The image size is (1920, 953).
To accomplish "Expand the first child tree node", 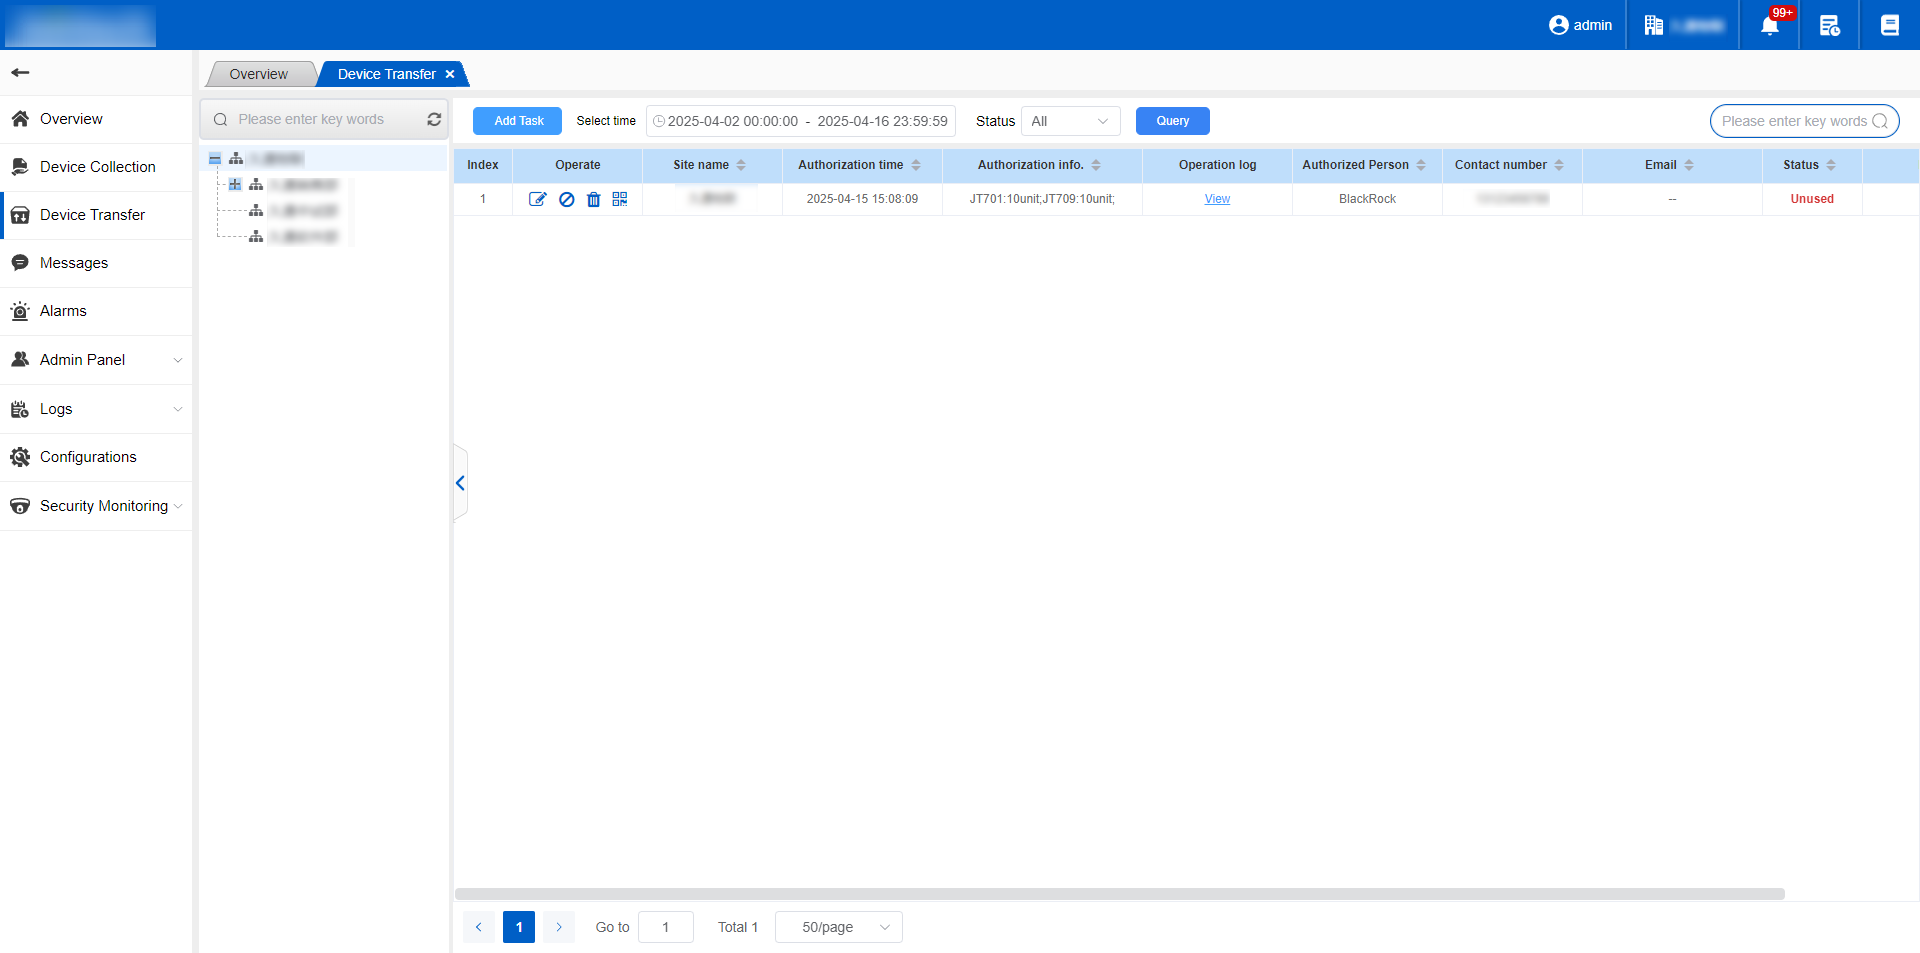I will coord(235,184).
